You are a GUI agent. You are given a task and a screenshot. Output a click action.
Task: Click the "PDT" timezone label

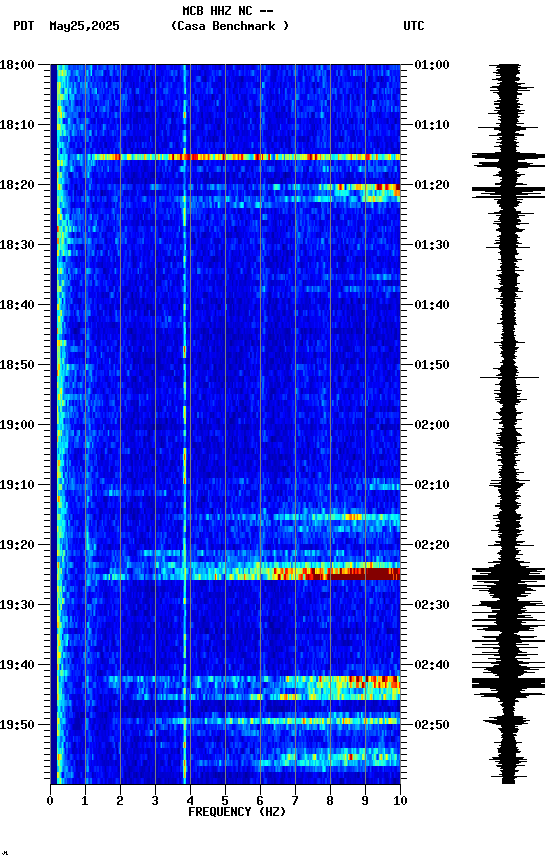[24, 26]
